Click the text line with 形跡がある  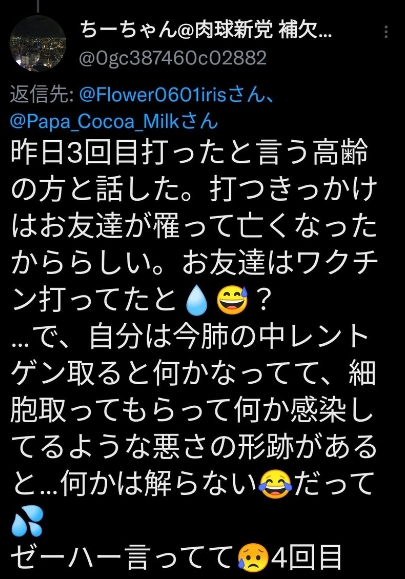195,447
